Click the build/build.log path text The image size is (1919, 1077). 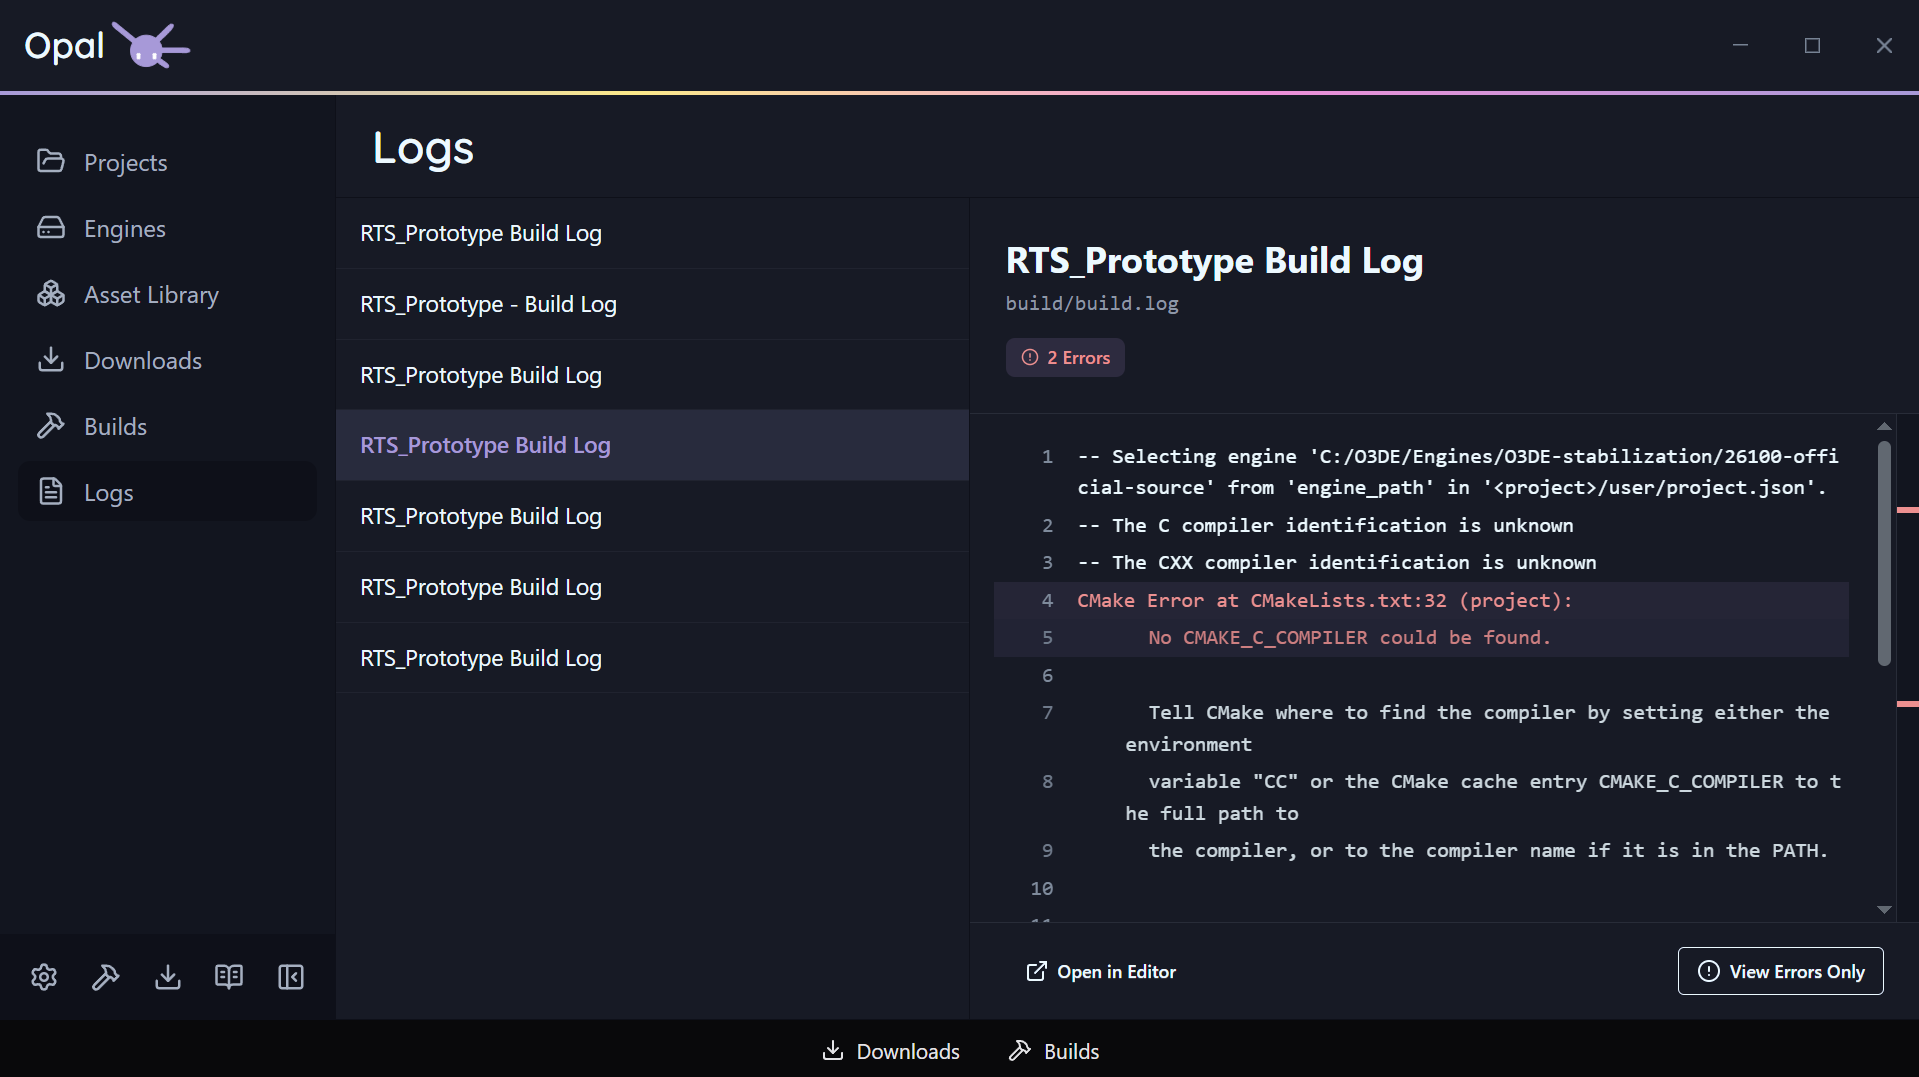tap(1092, 303)
